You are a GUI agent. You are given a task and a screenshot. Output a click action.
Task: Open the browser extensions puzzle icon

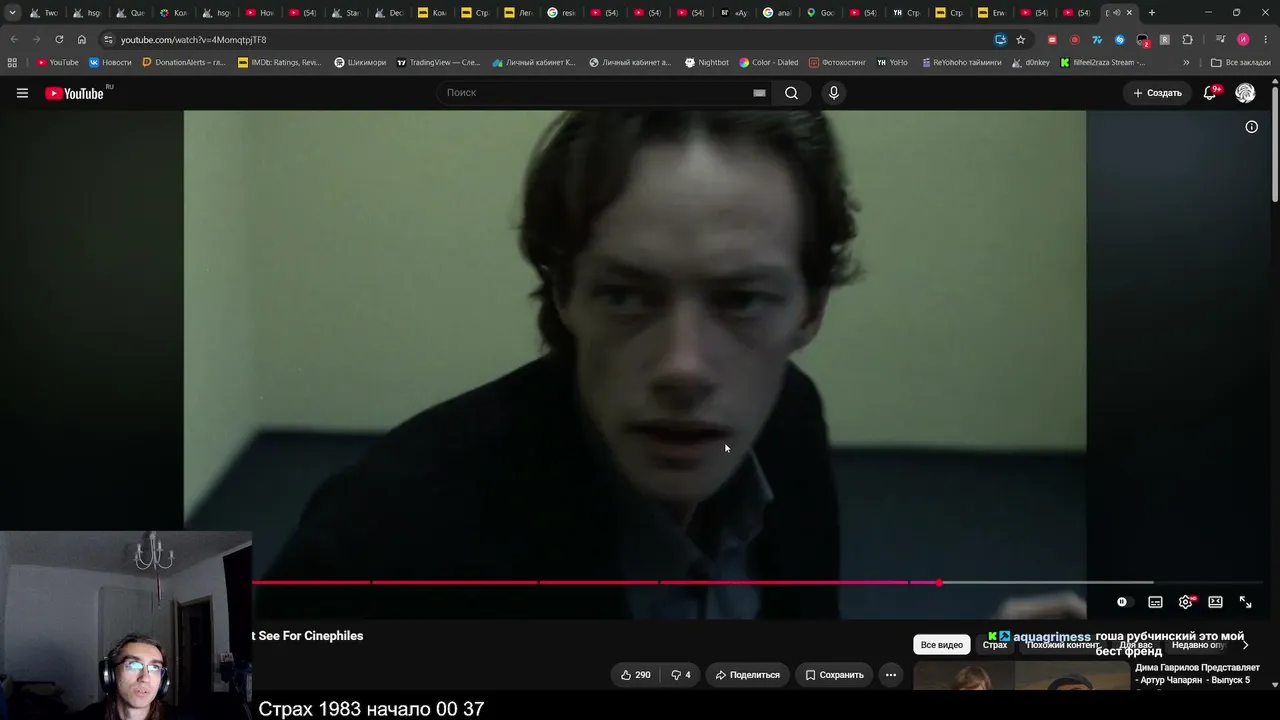point(1187,40)
